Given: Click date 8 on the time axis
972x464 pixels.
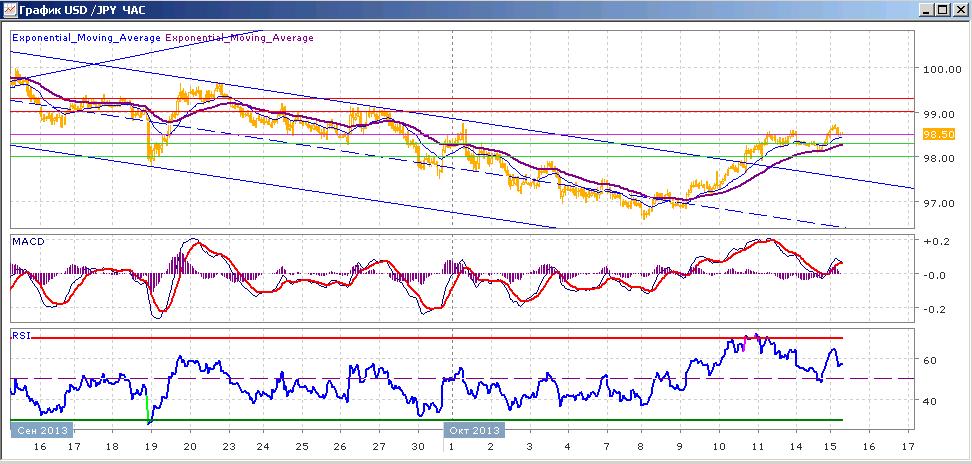Looking at the screenshot, I should click(x=642, y=447).
